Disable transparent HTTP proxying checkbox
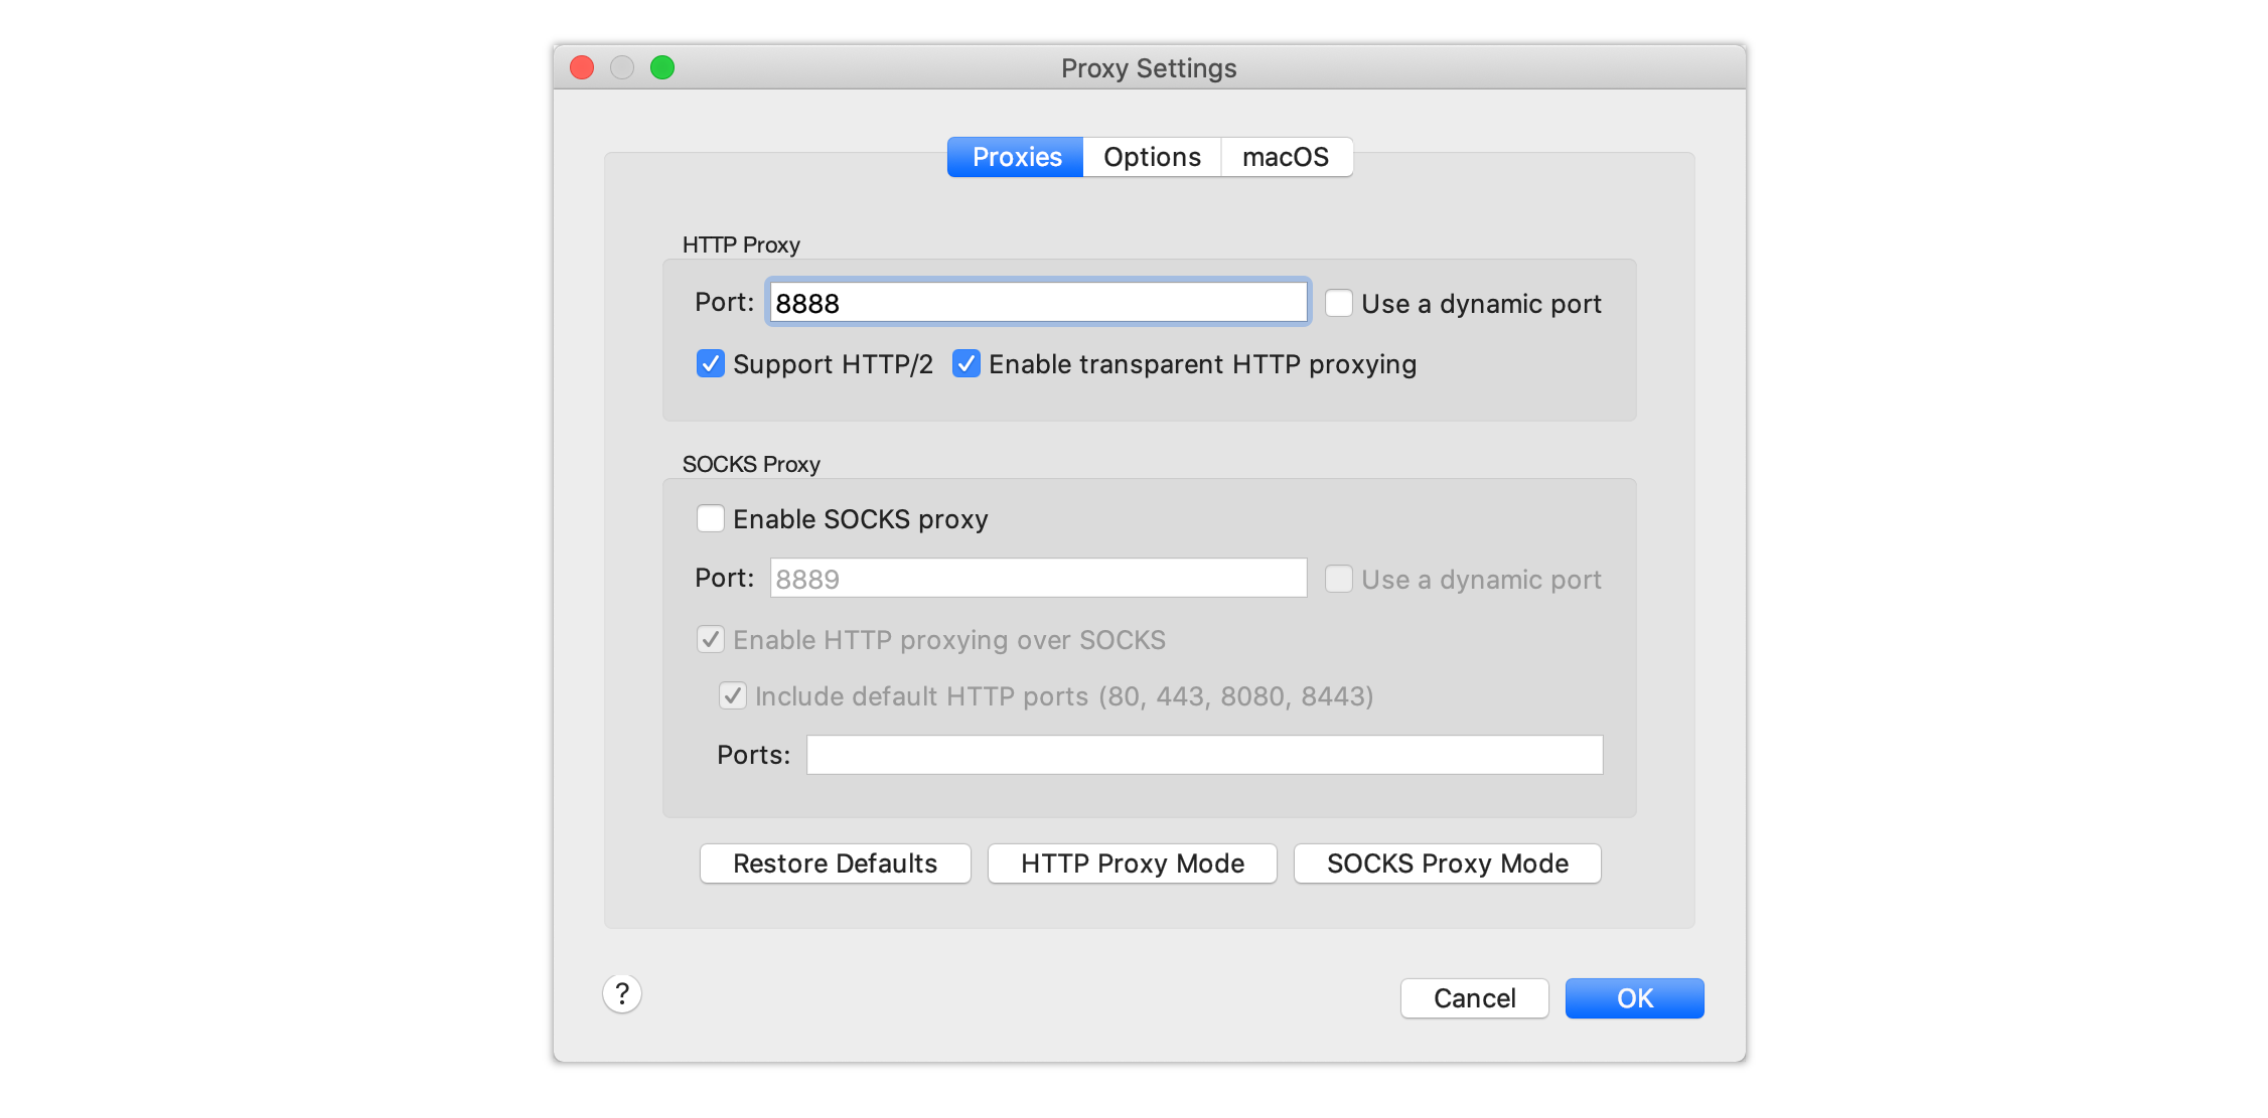This screenshot has width=2268, height=1118. (x=966, y=364)
